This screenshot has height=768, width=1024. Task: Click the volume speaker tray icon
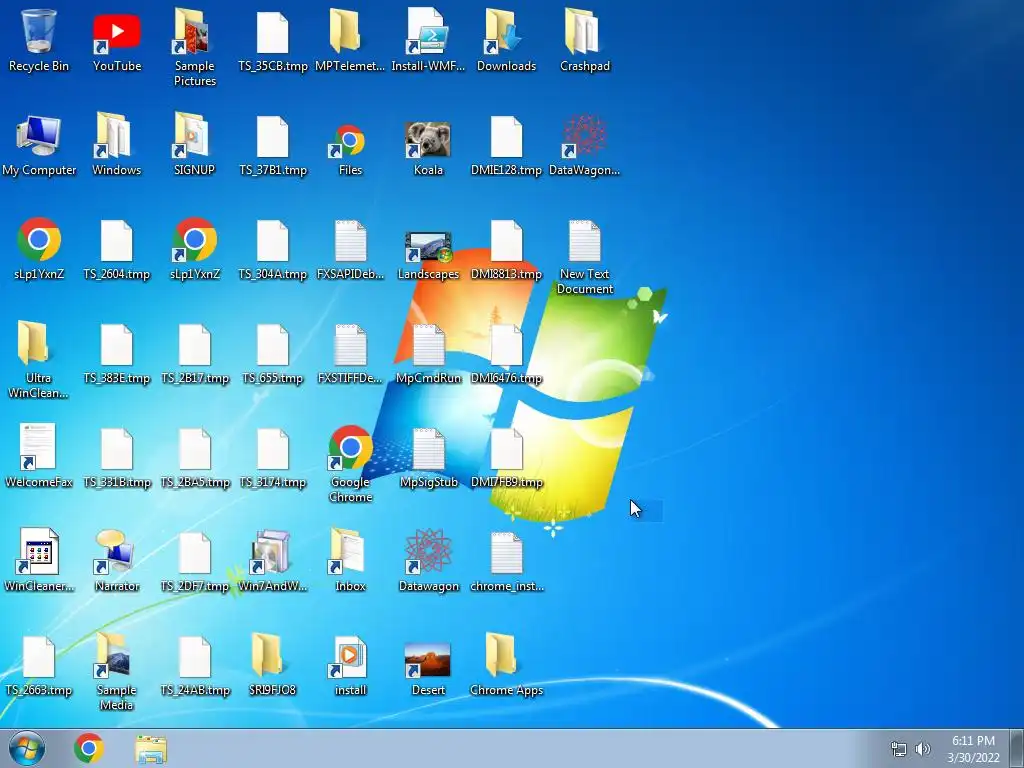[x=922, y=749]
